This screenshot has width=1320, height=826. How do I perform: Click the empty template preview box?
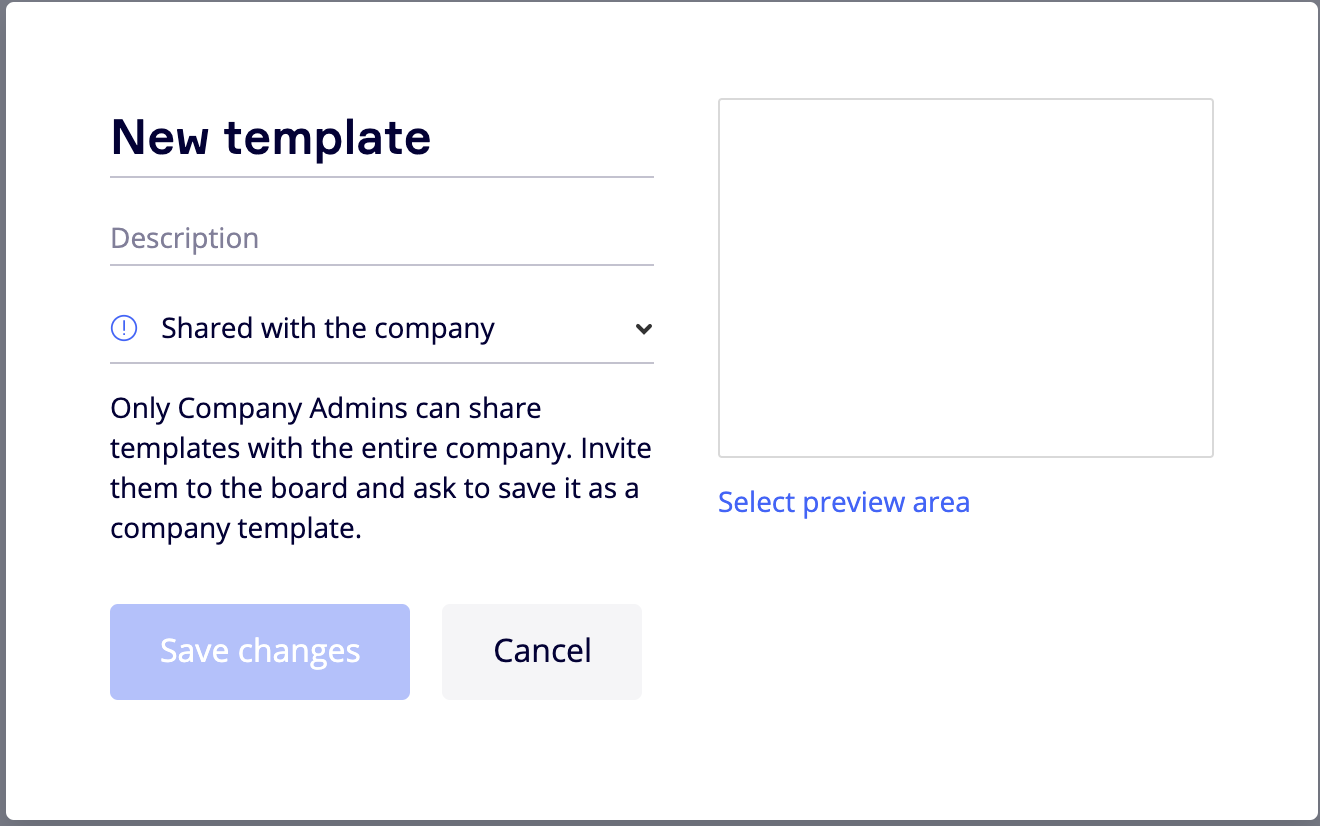(x=965, y=278)
